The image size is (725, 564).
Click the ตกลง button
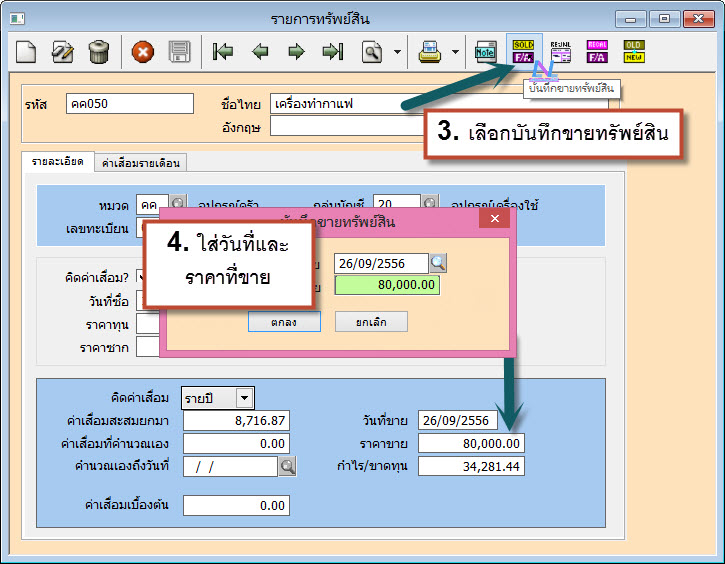[284, 322]
